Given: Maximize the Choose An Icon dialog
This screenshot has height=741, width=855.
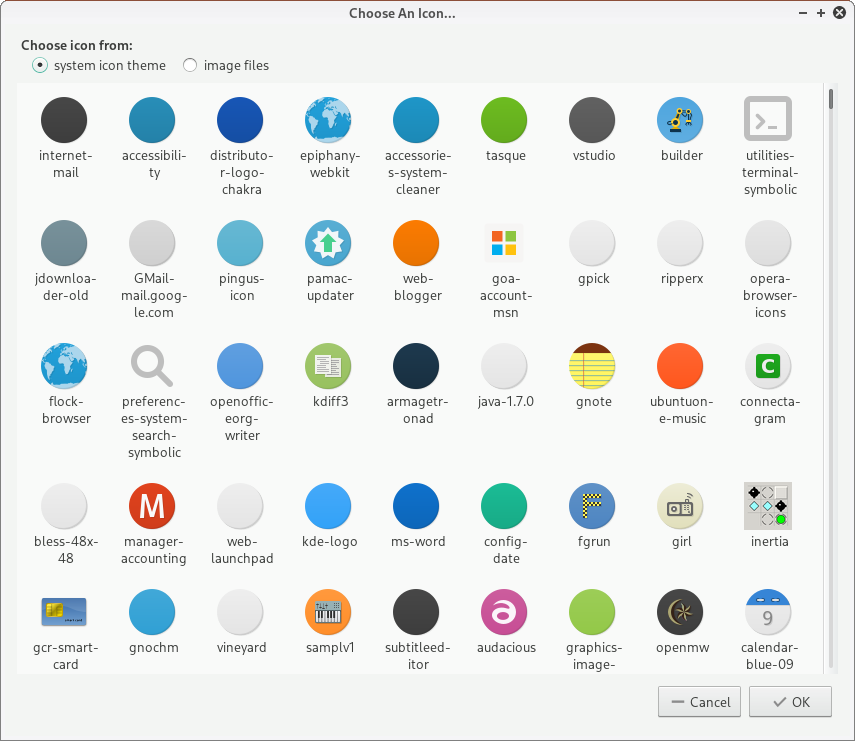Looking at the screenshot, I should coord(821,13).
